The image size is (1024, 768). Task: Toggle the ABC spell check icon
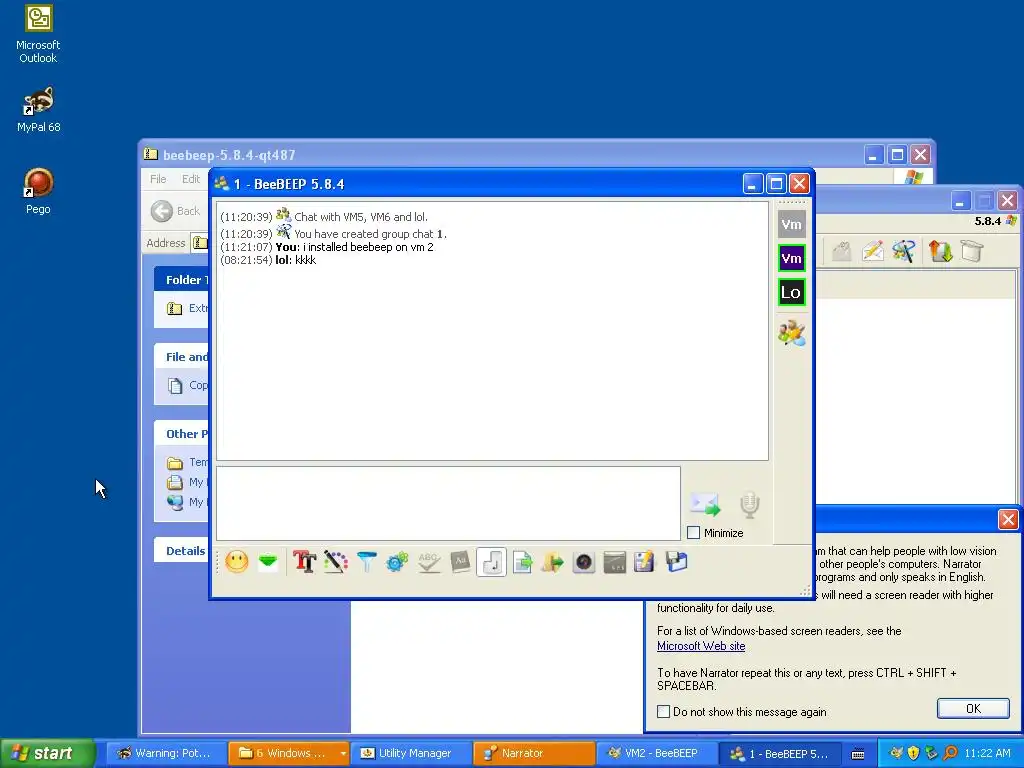pyautogui.click(x=428, y=562)
